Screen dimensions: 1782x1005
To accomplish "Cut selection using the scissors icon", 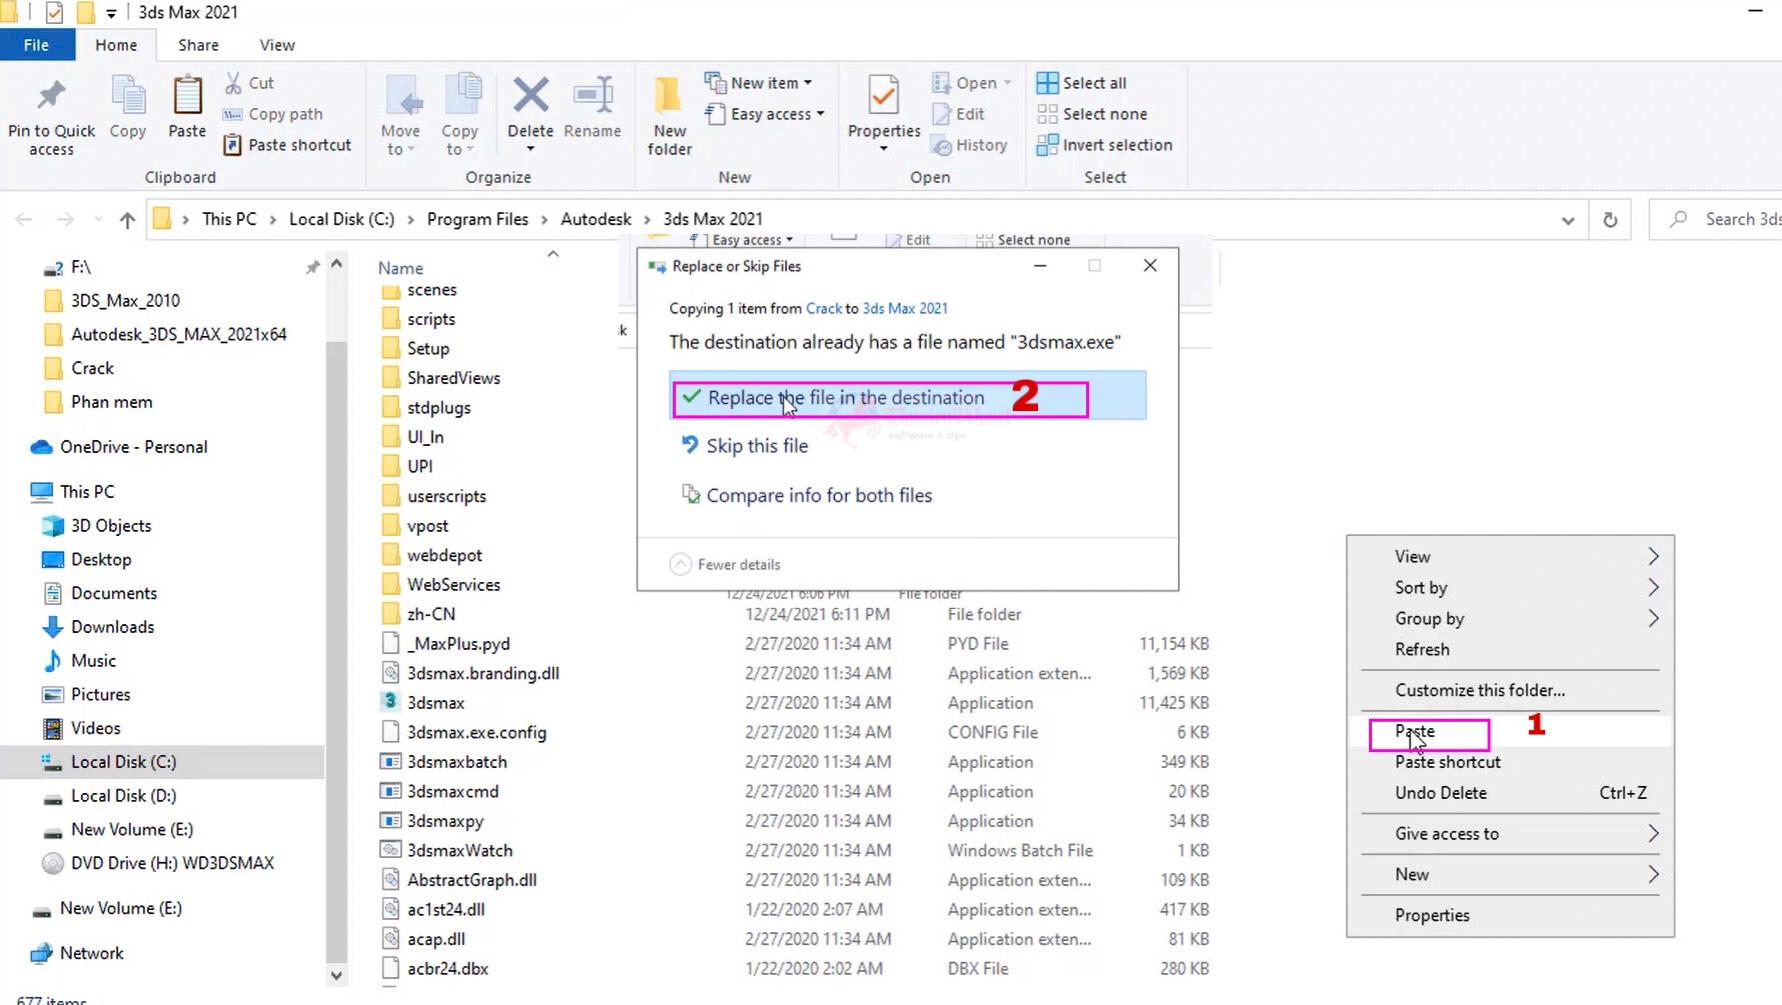I will click(x=249, y=83).
